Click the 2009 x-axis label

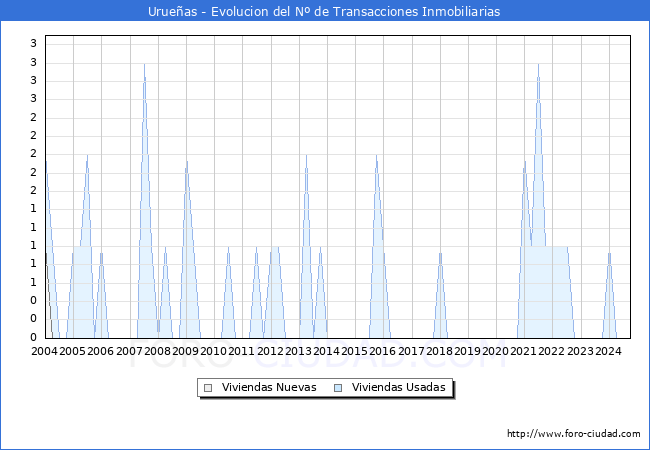coord(185,351)
